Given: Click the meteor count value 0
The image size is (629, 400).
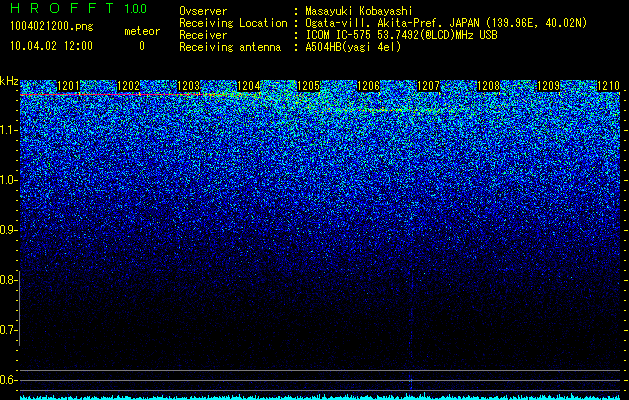Looking at the screenshot, I should [142, 46].
